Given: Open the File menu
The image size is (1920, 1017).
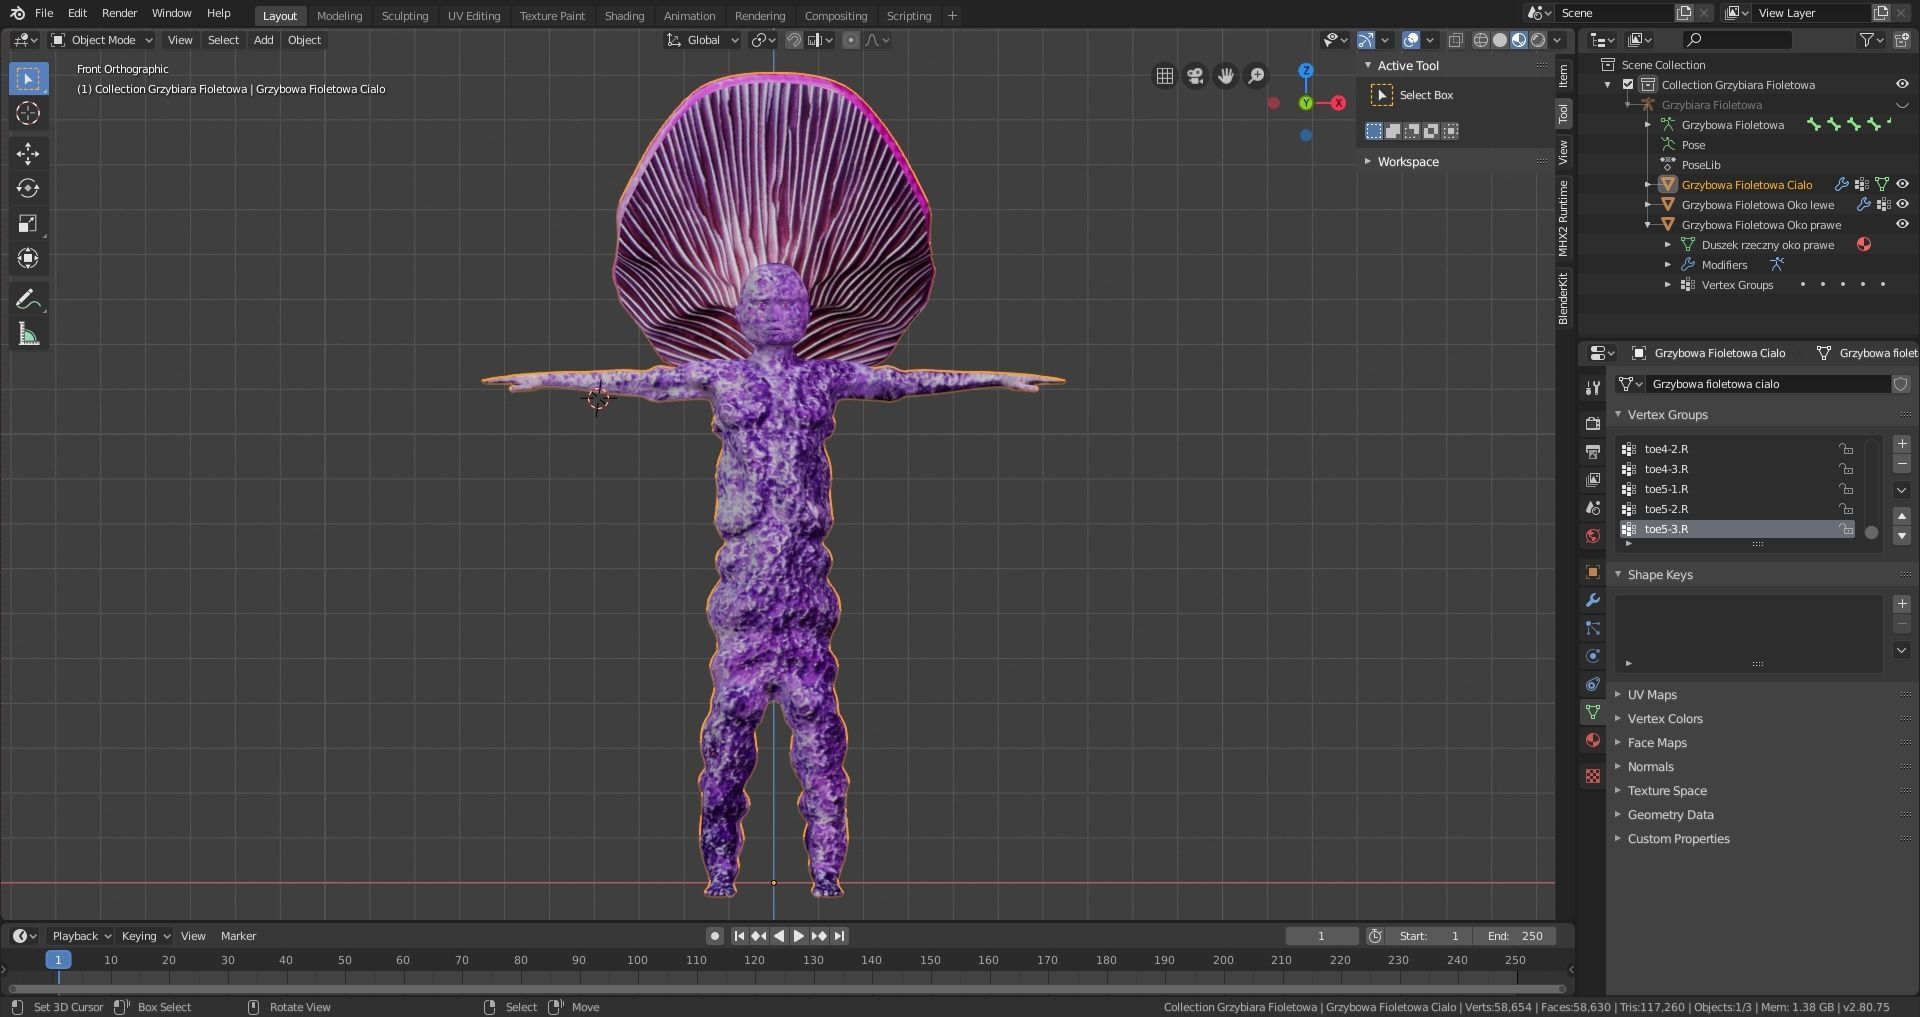Looking at the screenshot, I should click(44, 13).
